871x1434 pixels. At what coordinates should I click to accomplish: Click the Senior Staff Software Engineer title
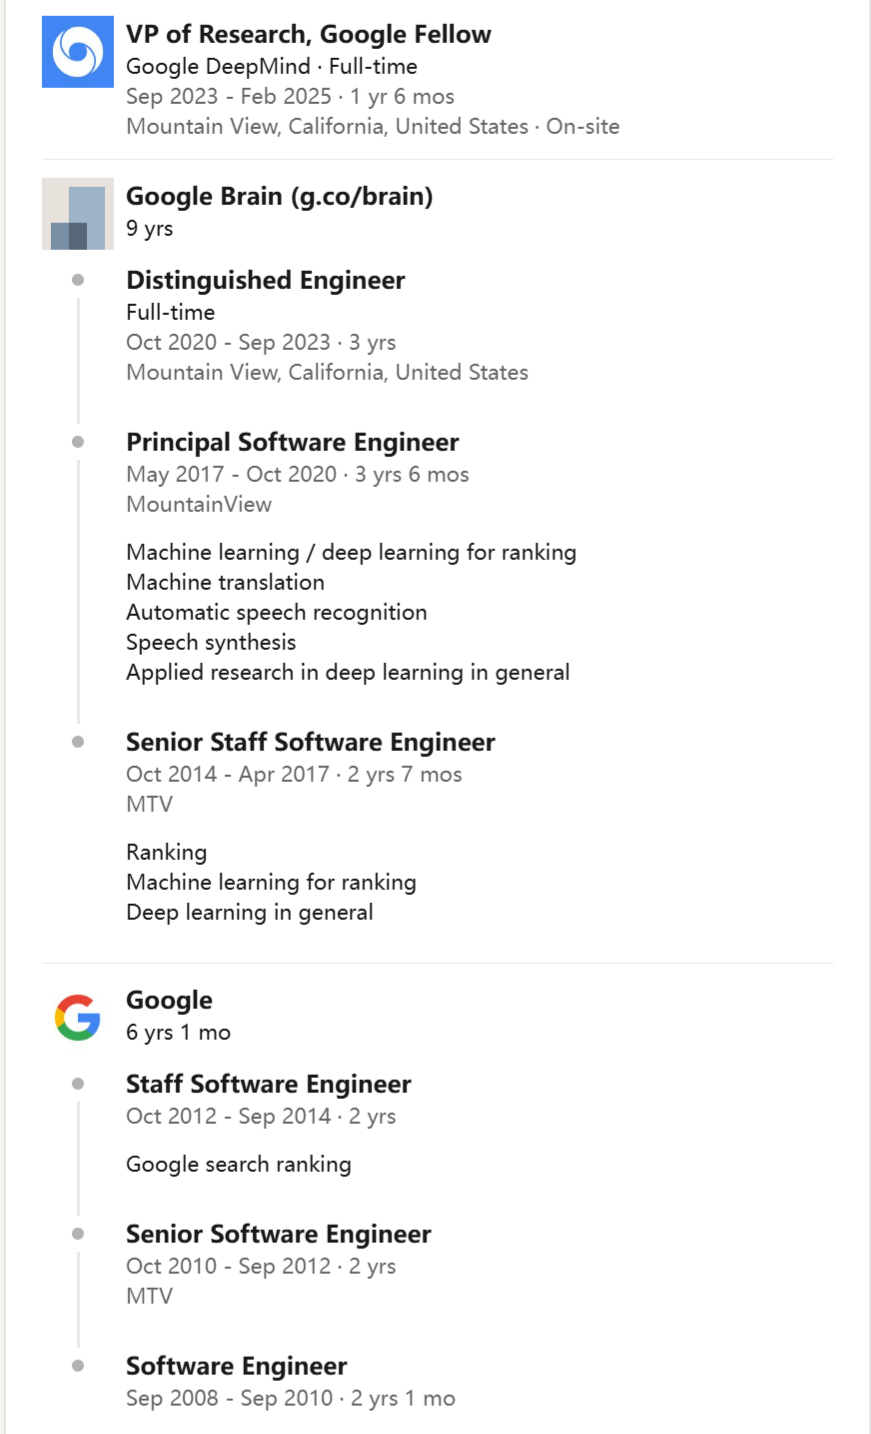tap(310, 742)
